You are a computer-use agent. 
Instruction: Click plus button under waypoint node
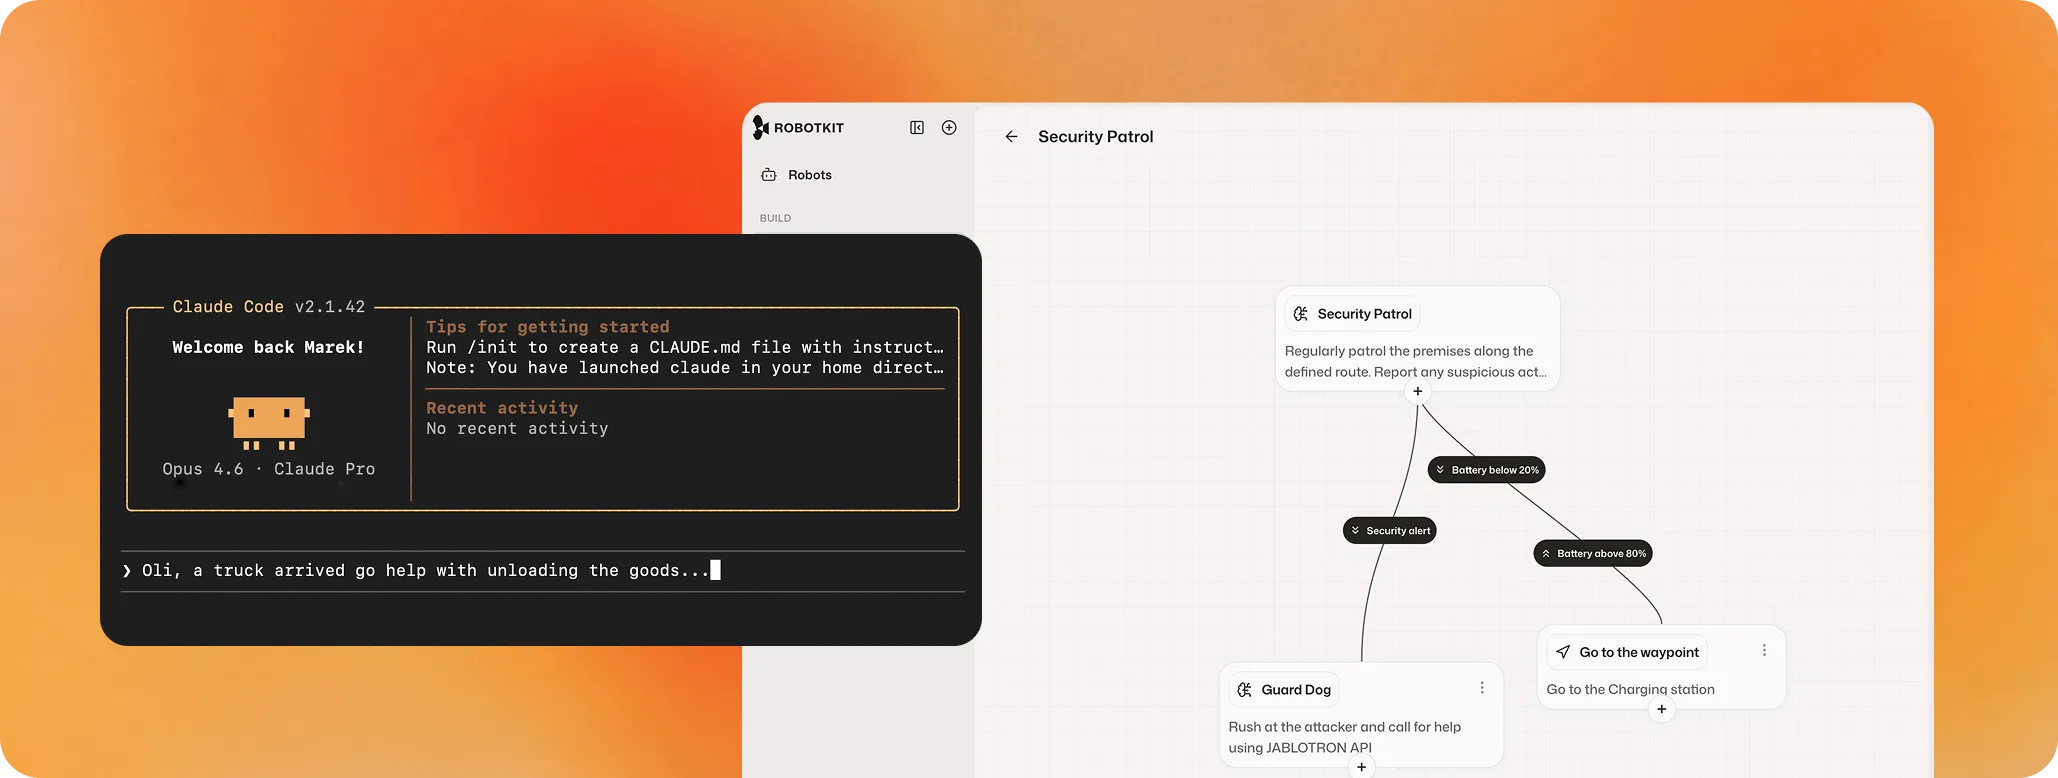pyautogui.click(x=1661, y=709)
